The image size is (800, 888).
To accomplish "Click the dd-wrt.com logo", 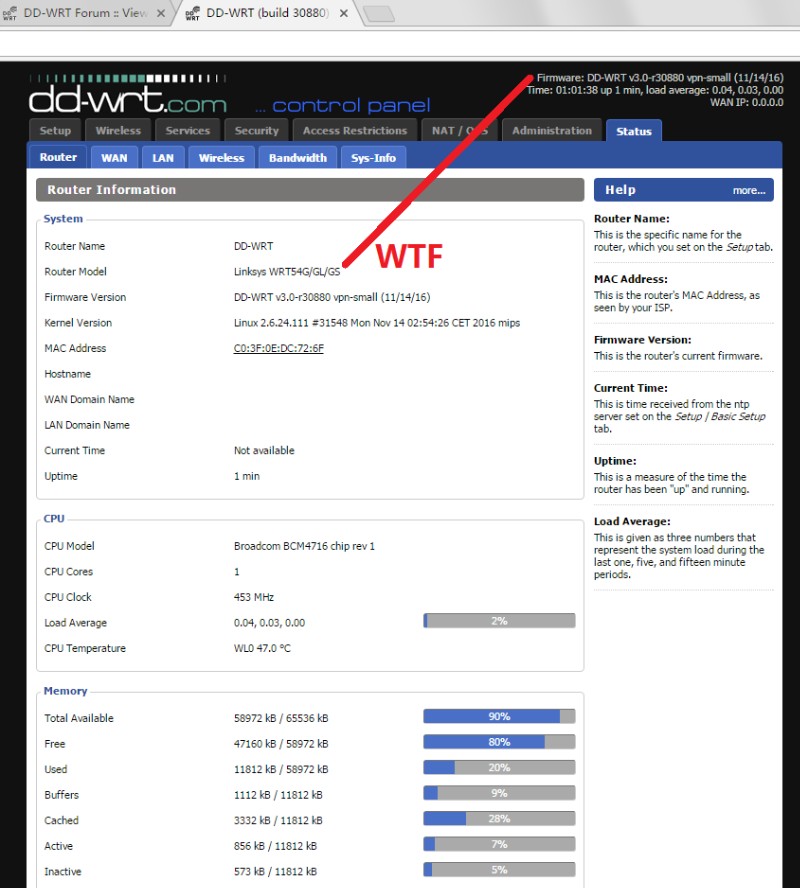I will pos(127,95).
